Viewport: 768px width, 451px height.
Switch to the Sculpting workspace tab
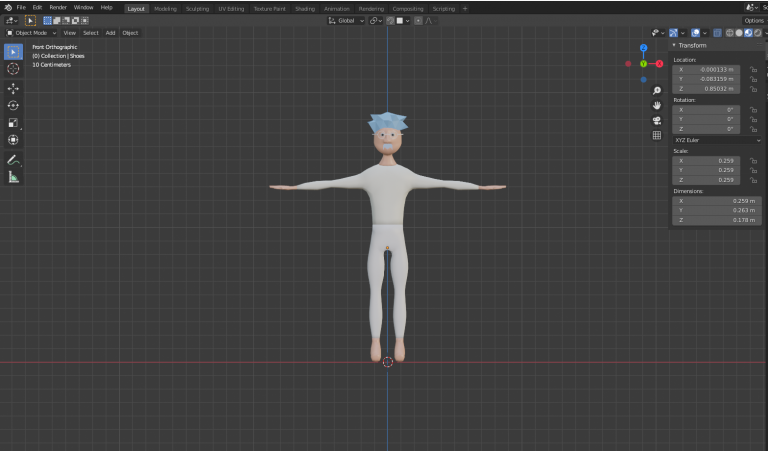click(x=197, y=8)
